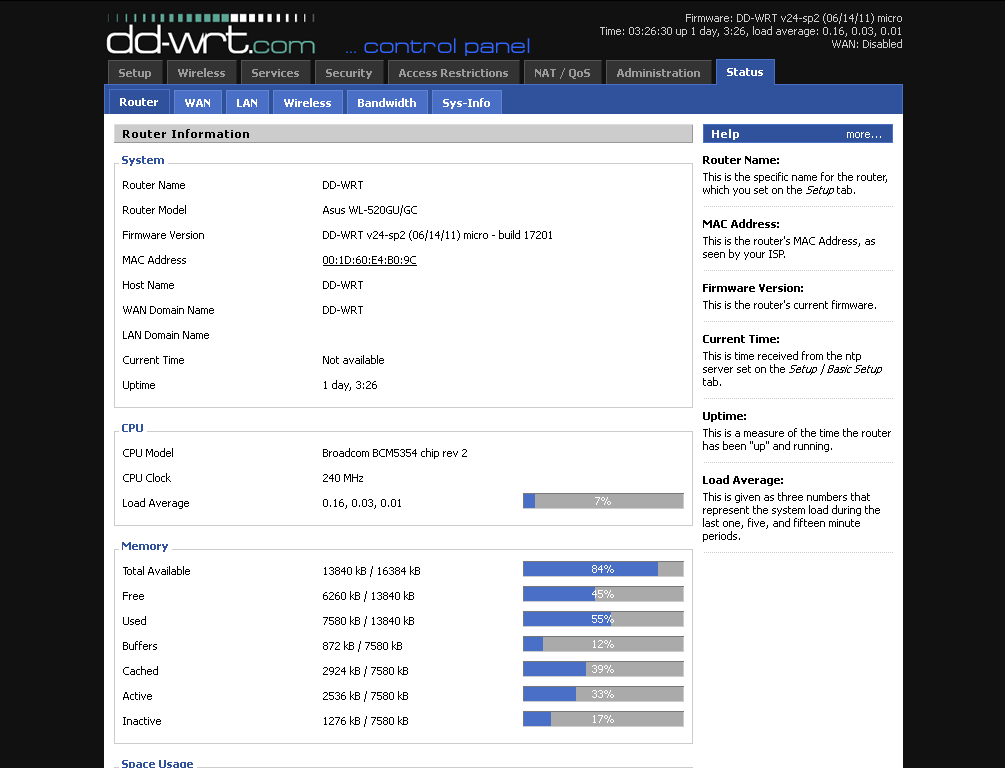1005x768 pixels.
Task: Click the Active memory 33% bar
Action: pos(603,694)
